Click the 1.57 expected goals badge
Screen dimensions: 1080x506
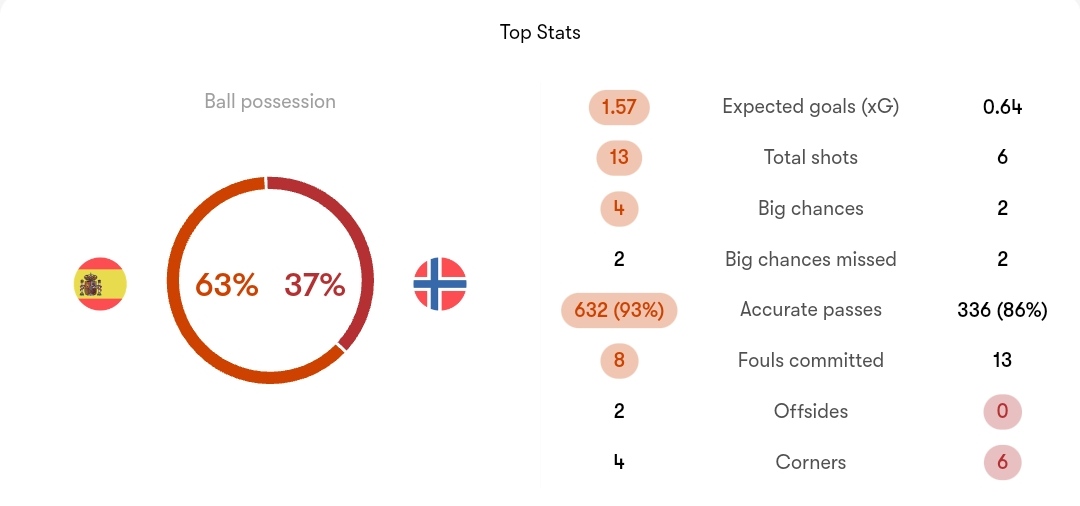click(x=619, y=107)
